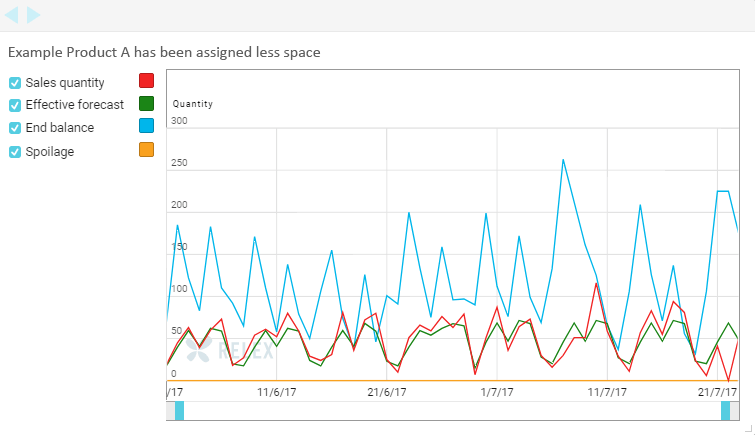Open the blue End balance color swatch

coord(146,127)
